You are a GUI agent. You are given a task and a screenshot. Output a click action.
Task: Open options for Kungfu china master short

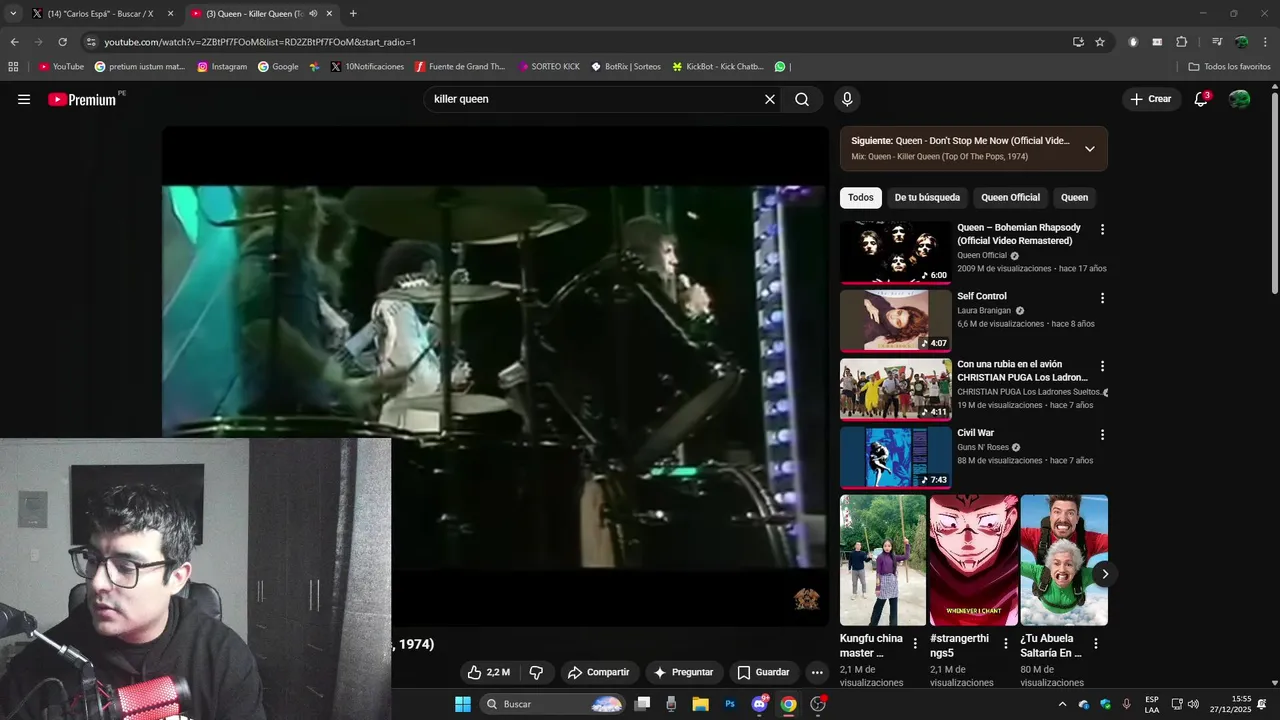tap(915, 644)
